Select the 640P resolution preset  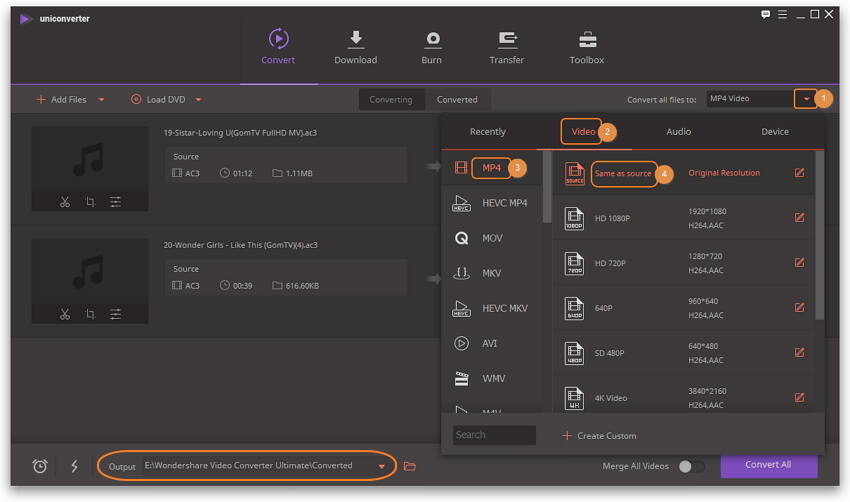[684, 308]
